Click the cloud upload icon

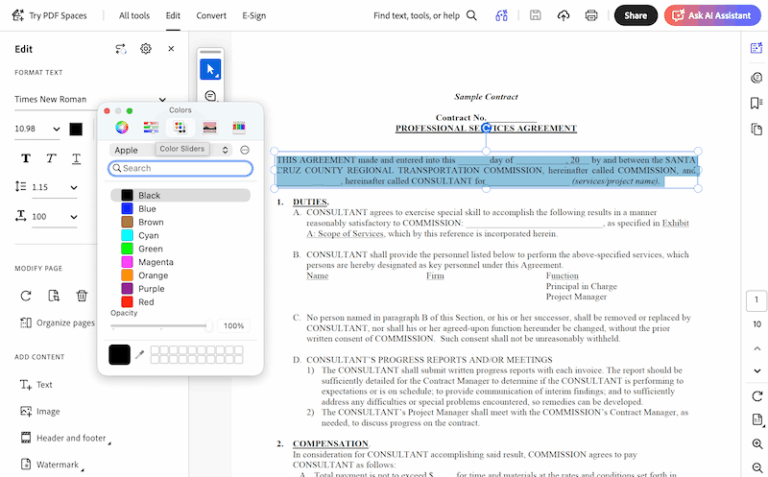[563, 16]
